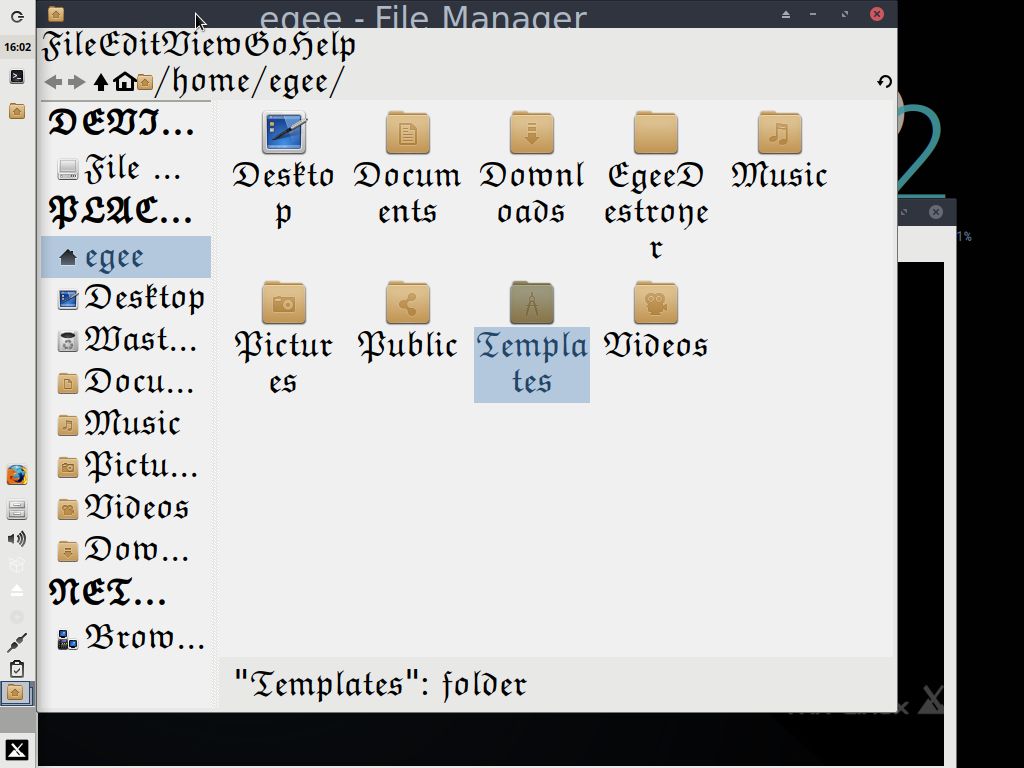Open a terminal from the left dock
Screen dimensions: 1024x768
(16, 77)
